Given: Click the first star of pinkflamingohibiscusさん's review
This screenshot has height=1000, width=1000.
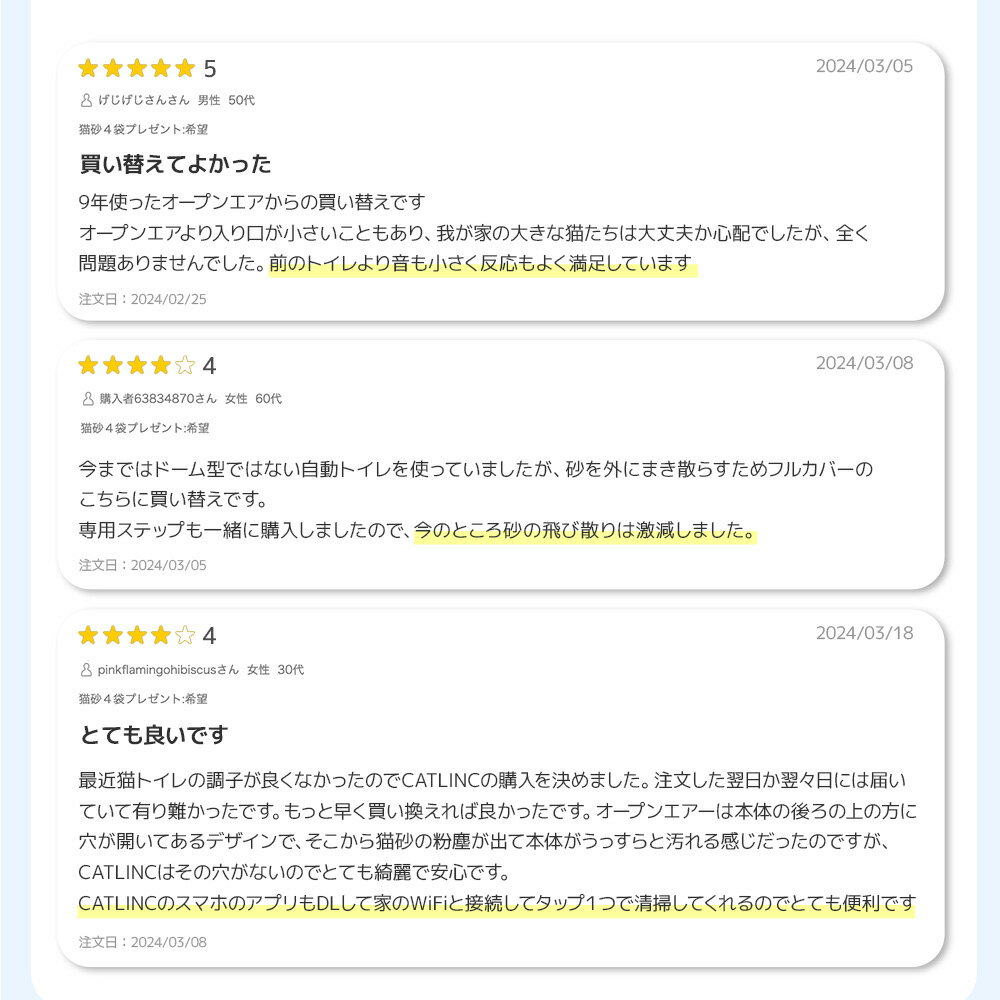Looking at the screenshot, I should [x=88, y=636].
